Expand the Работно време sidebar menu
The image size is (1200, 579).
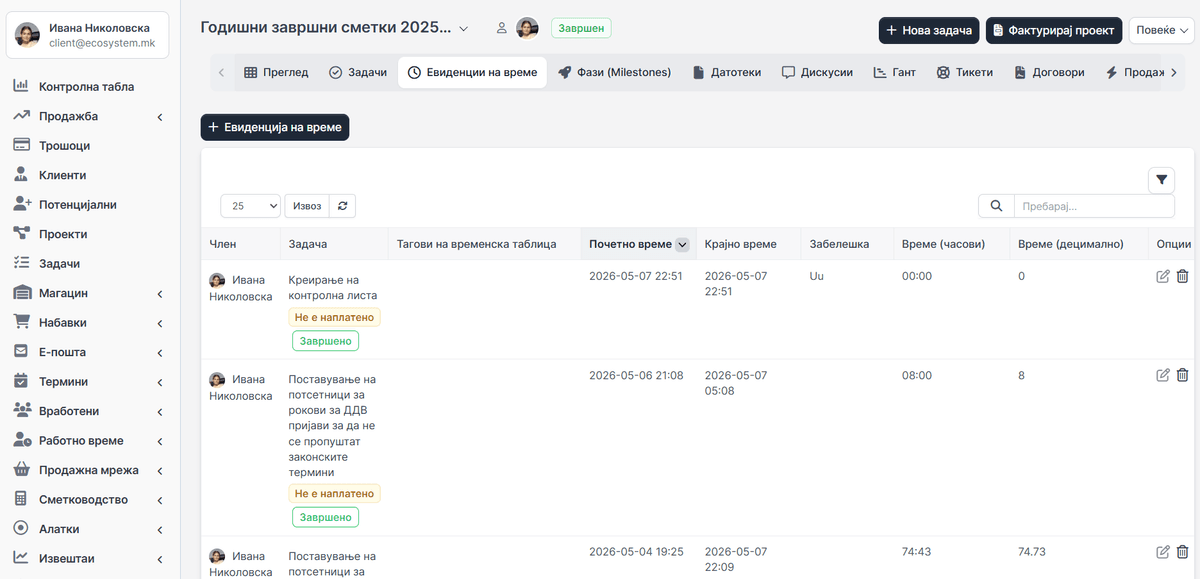coord(90,440)
